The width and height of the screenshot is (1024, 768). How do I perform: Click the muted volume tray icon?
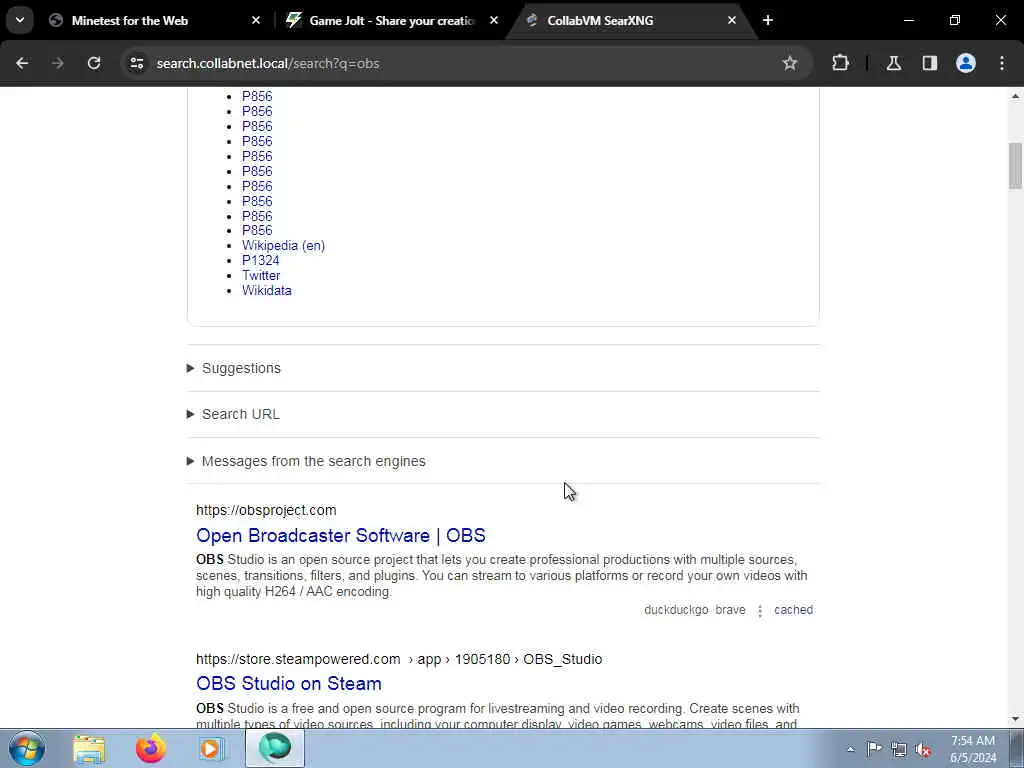(923, 750)
